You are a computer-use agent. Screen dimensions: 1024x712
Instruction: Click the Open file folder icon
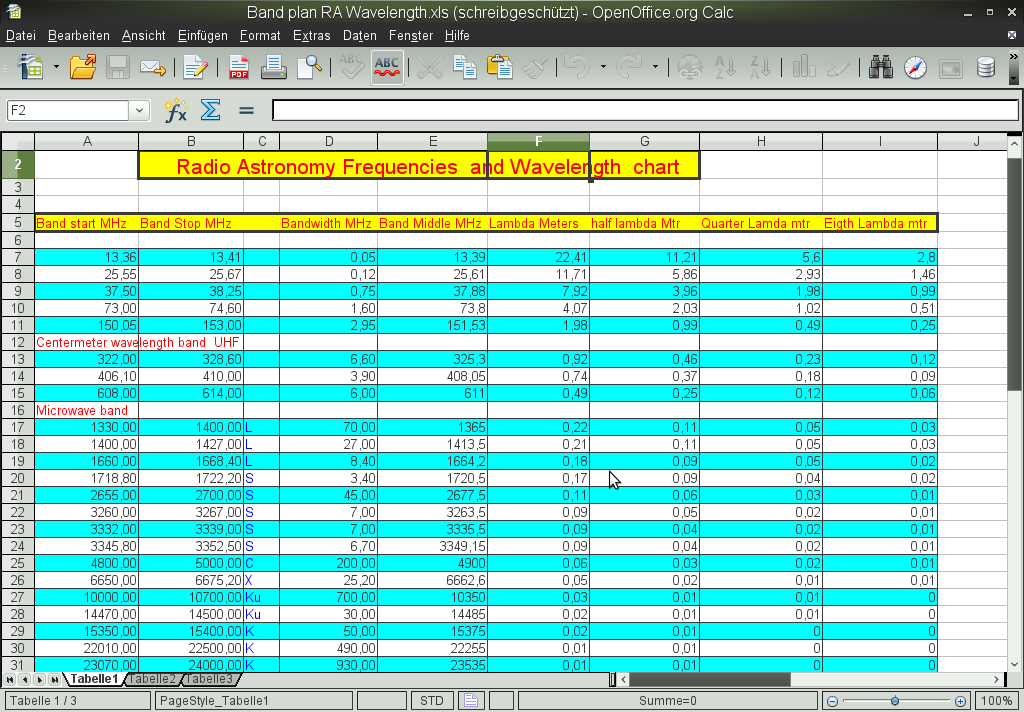pyautogui.click(x=83, y=68)
